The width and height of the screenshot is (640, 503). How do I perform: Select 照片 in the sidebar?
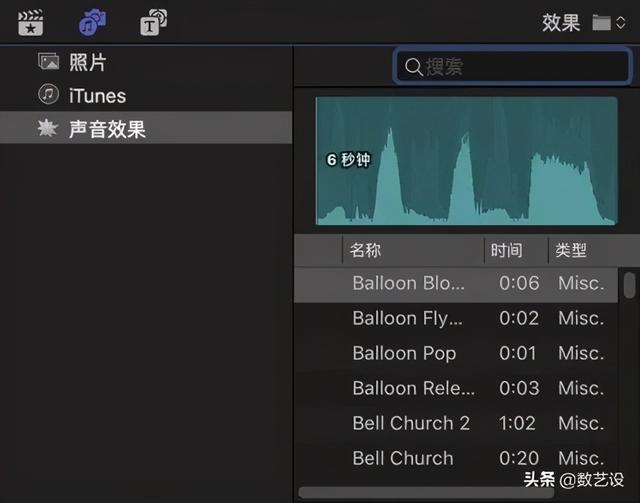pos(146,62)
